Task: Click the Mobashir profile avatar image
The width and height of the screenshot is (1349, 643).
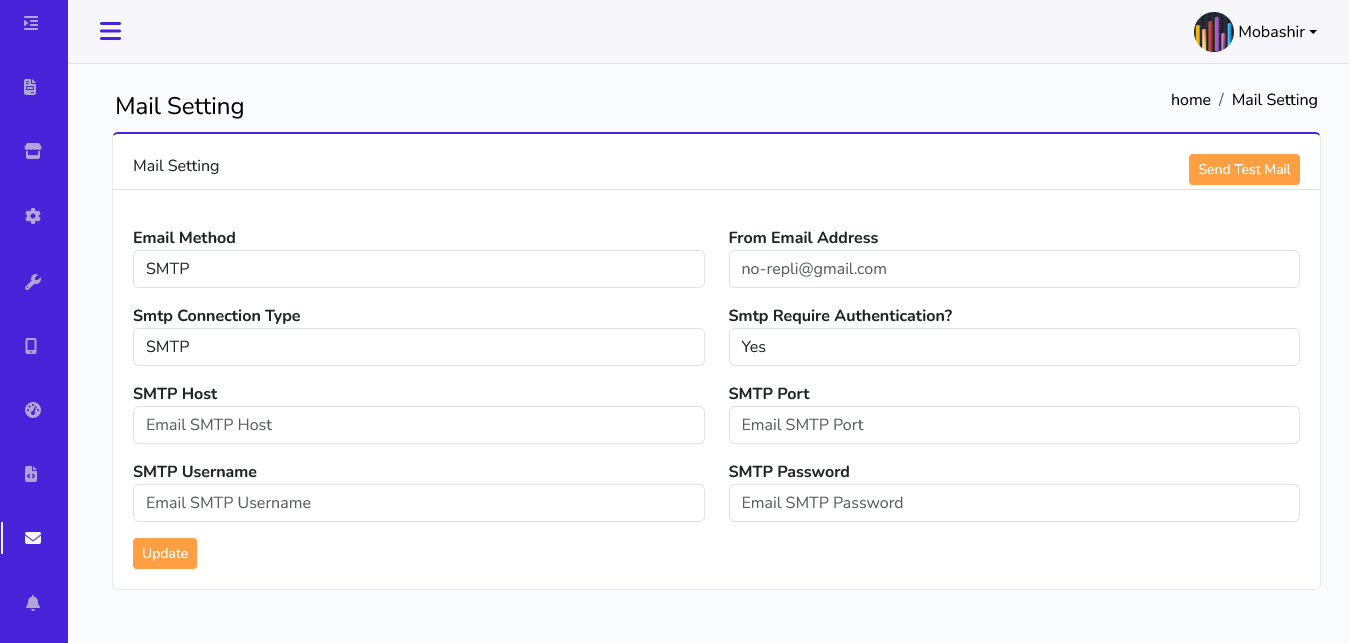Action: (1213, 31)
